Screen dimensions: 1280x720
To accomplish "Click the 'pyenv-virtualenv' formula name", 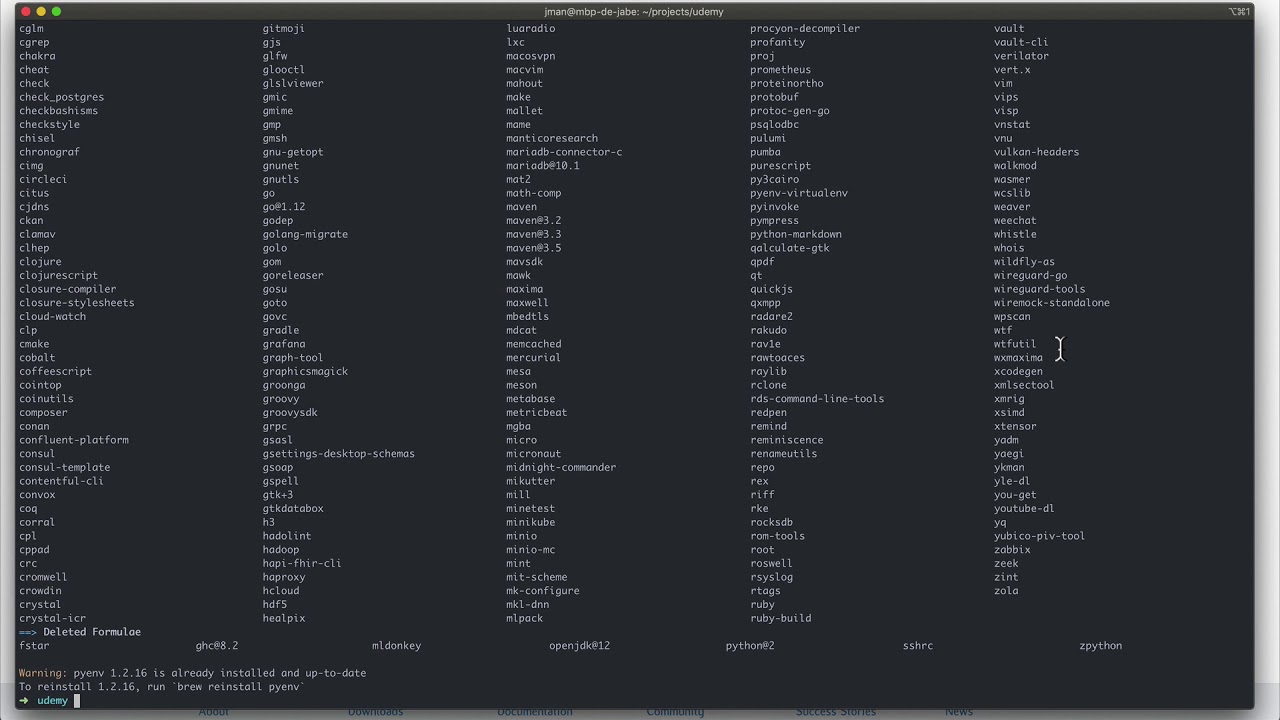I will [799, 193].
